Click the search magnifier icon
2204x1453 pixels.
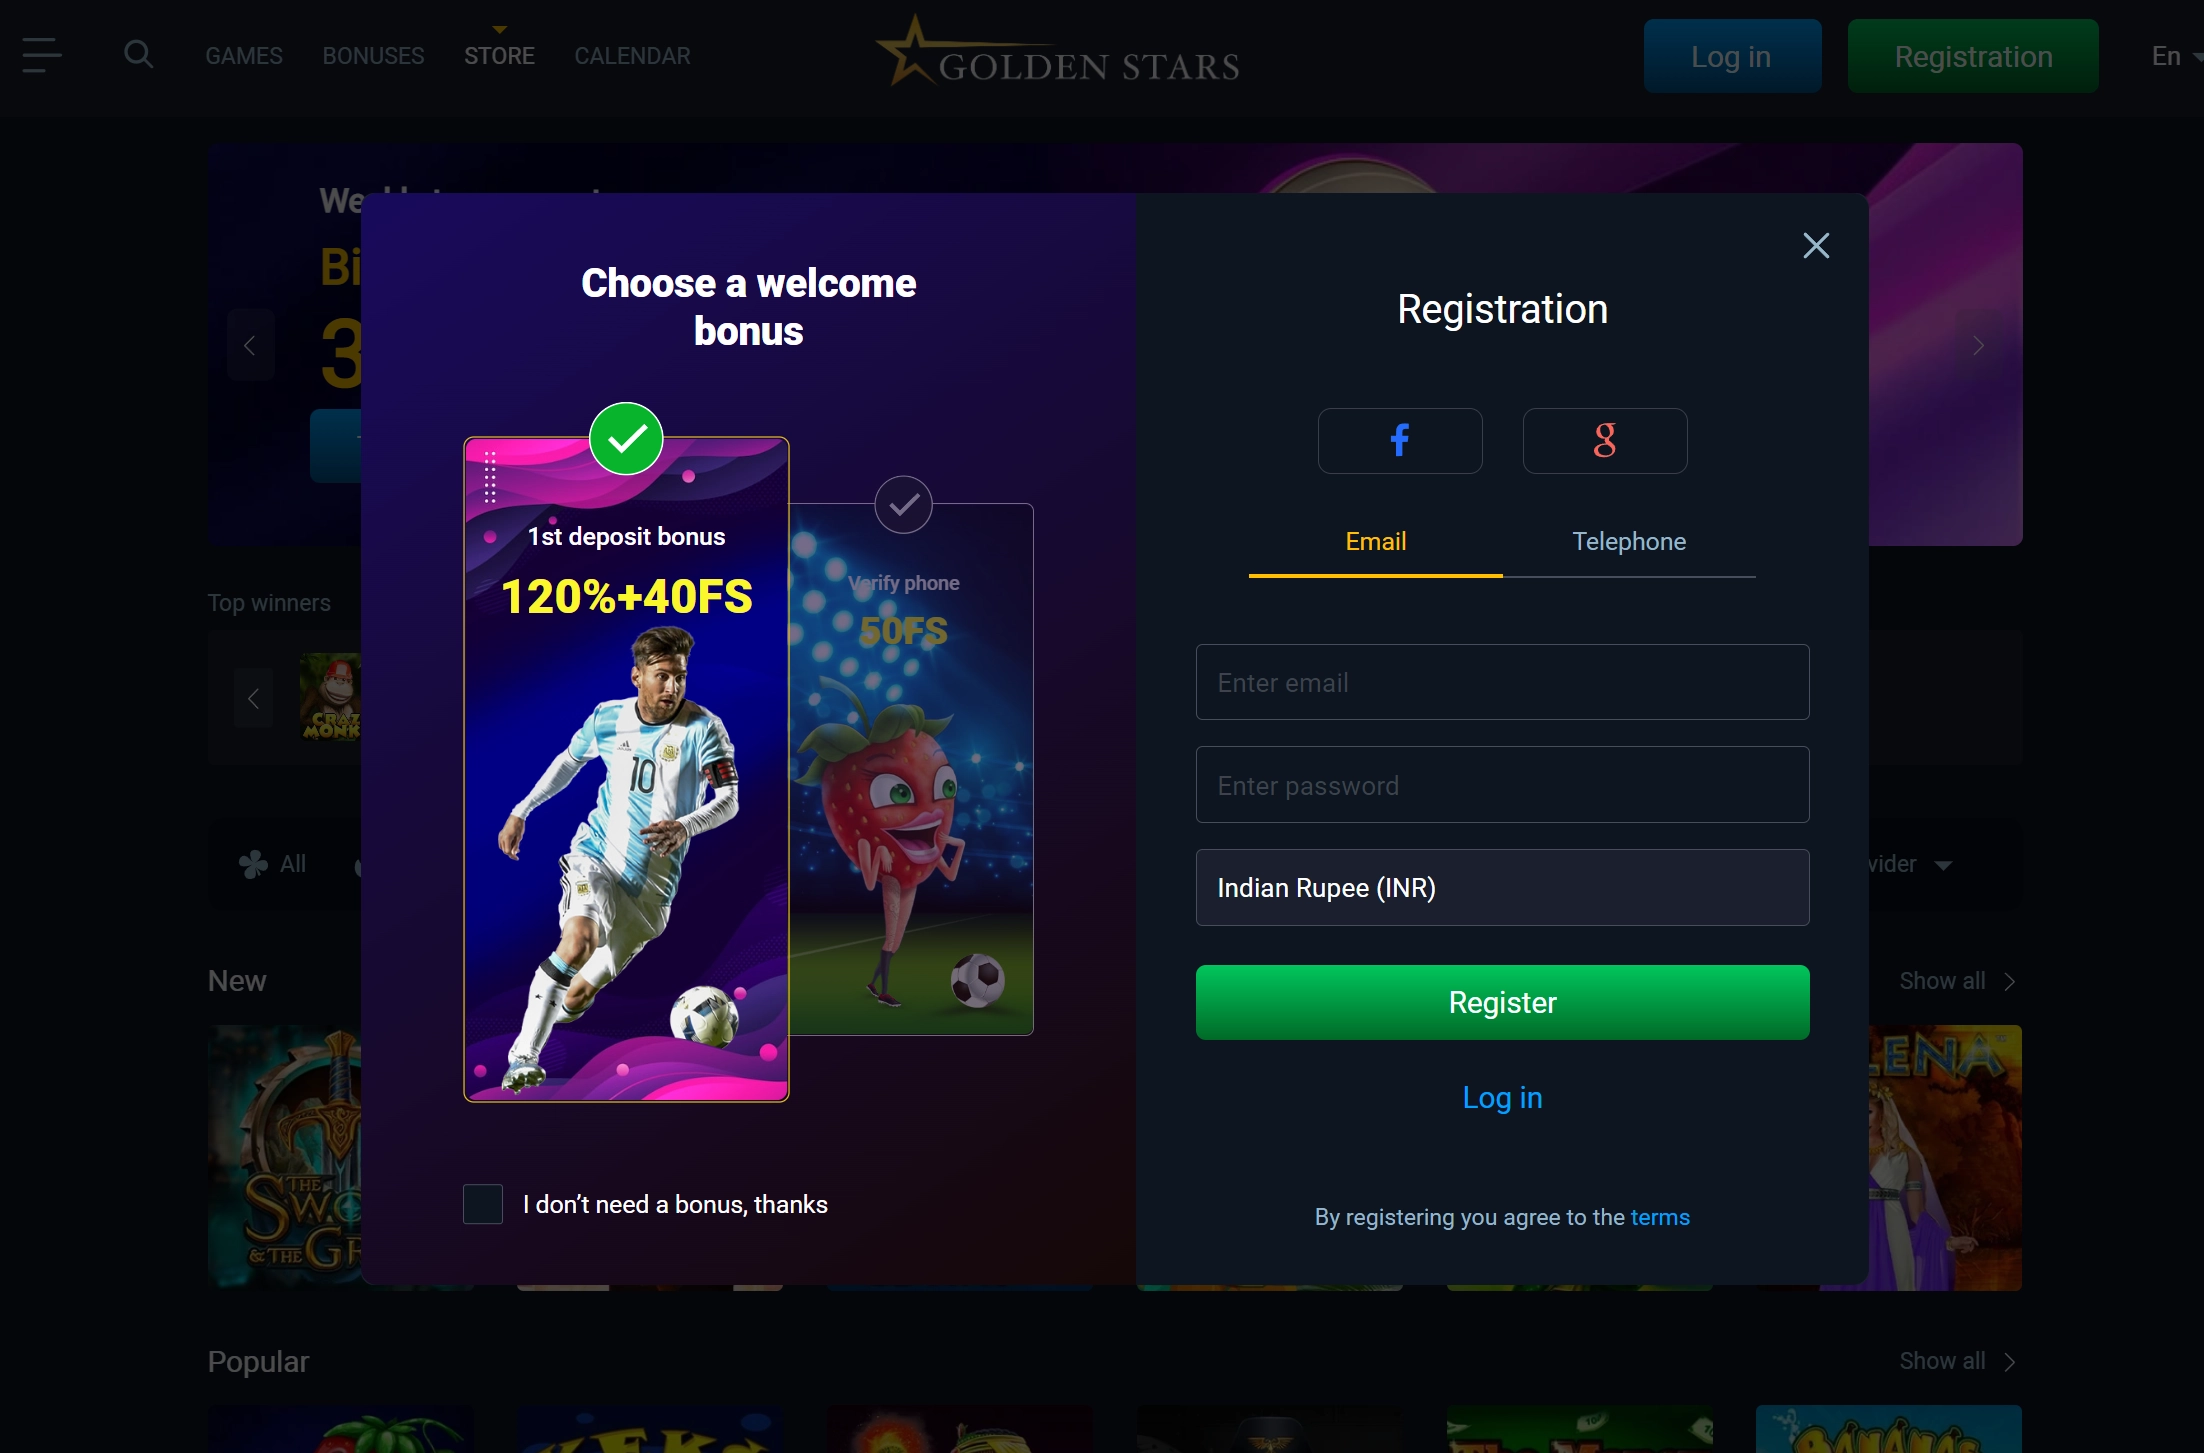click(x=139, y=54)
